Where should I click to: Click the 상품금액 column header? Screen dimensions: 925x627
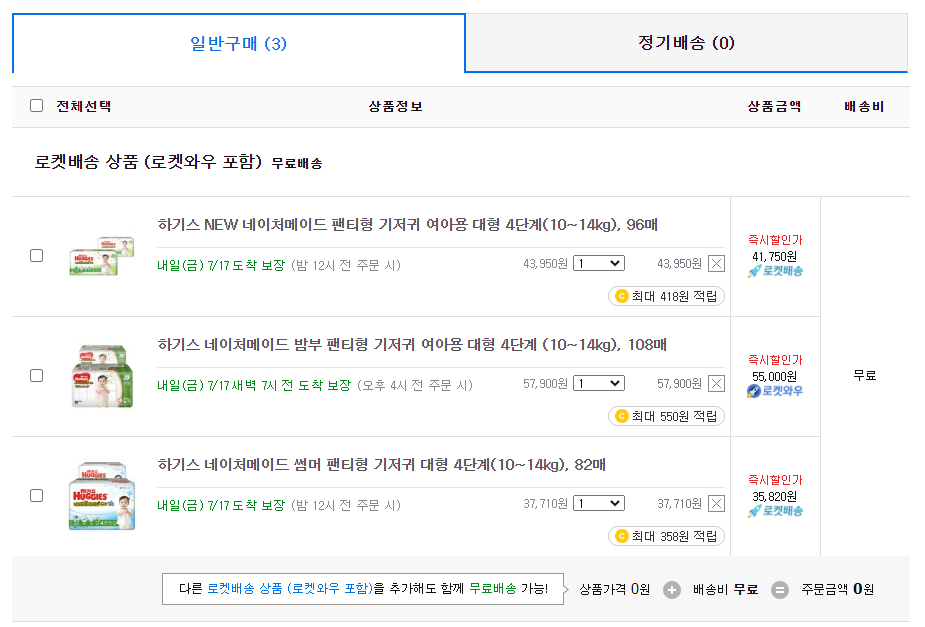pyautogui.click(x=774, y=106)
